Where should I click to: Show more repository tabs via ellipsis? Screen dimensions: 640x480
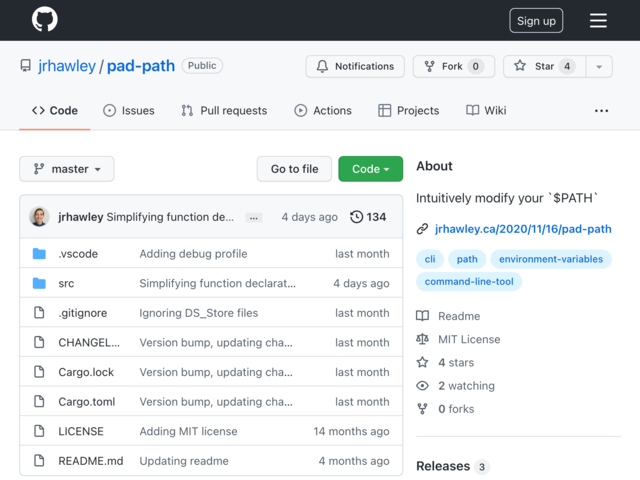pyautogui.click(x=601, y=111)
